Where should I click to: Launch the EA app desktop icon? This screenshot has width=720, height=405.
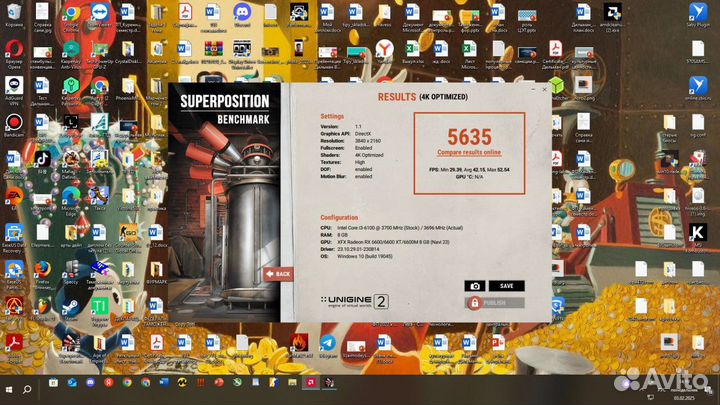pos(14,198)
